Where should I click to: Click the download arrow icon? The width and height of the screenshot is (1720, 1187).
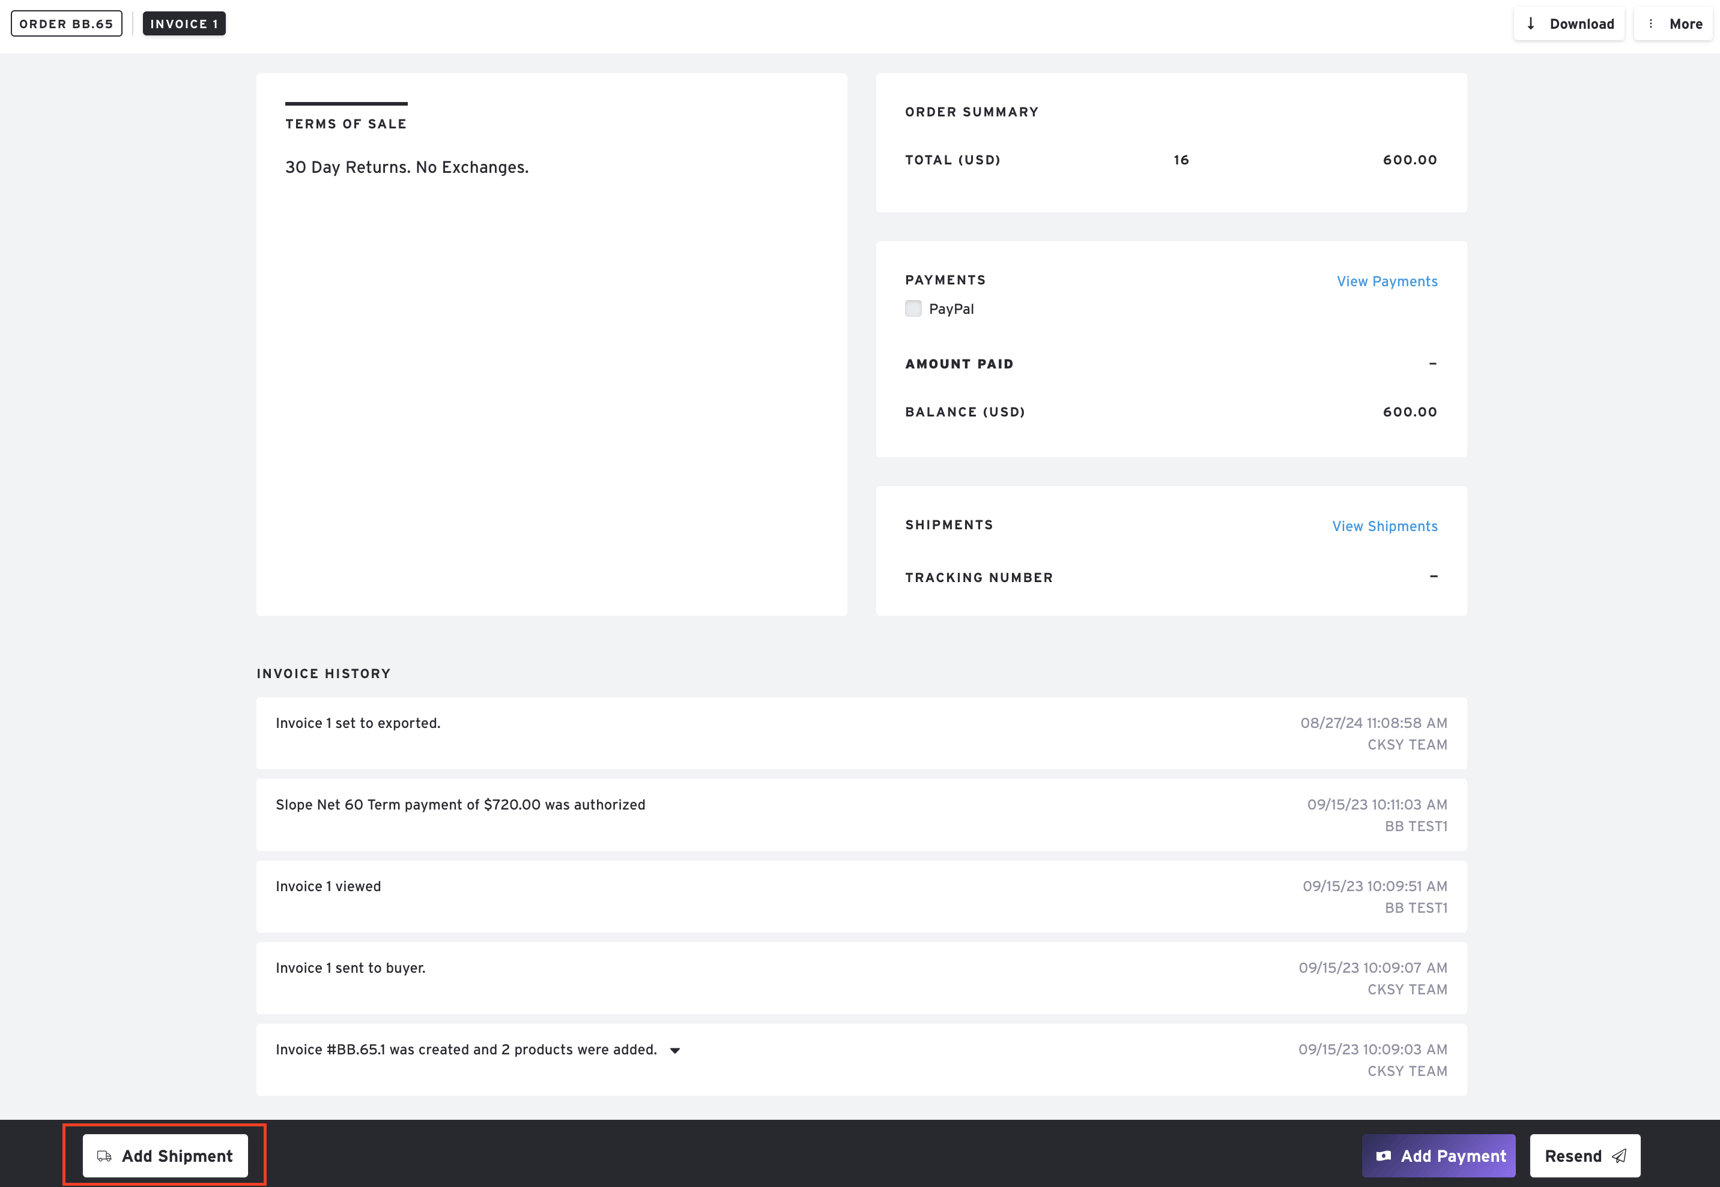click(1533, 23)
